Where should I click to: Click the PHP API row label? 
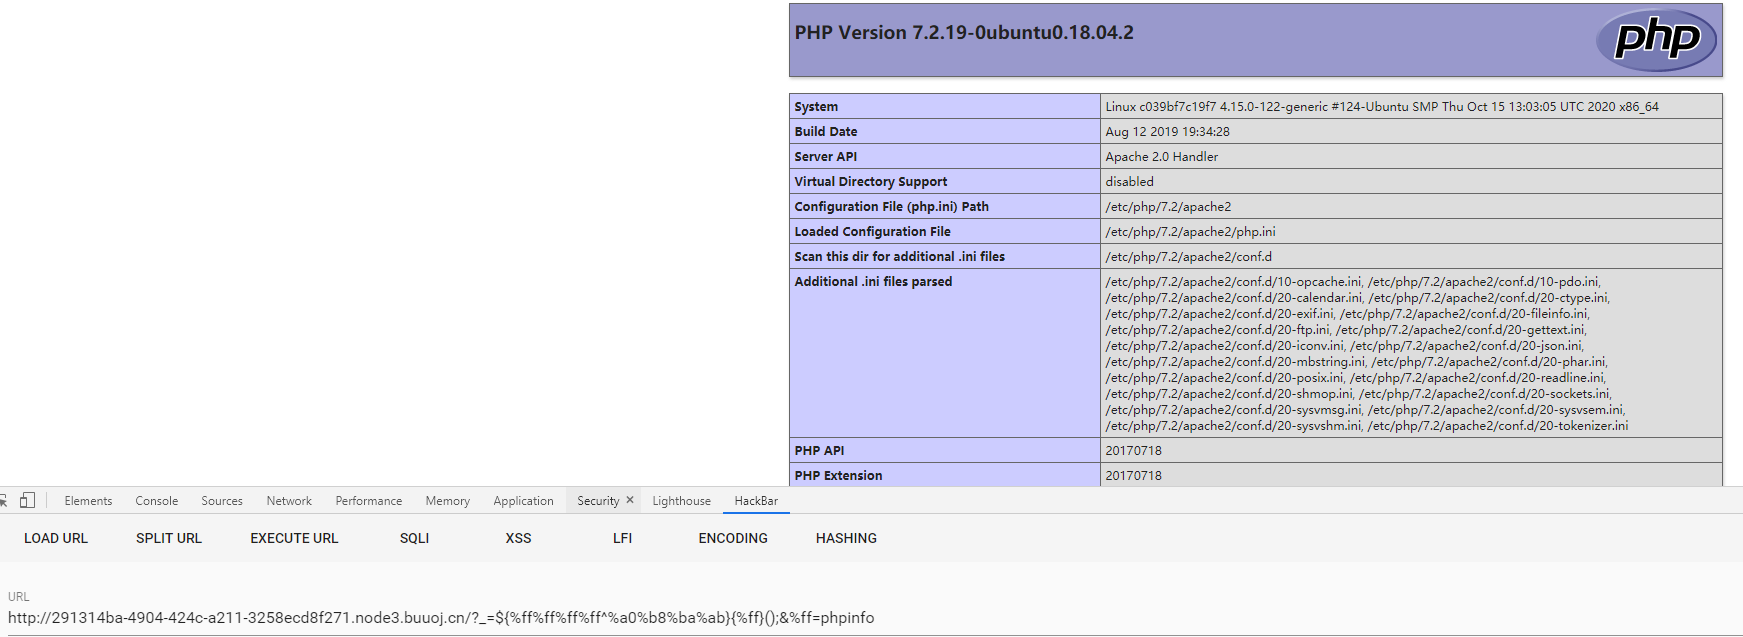pos(819,451)
